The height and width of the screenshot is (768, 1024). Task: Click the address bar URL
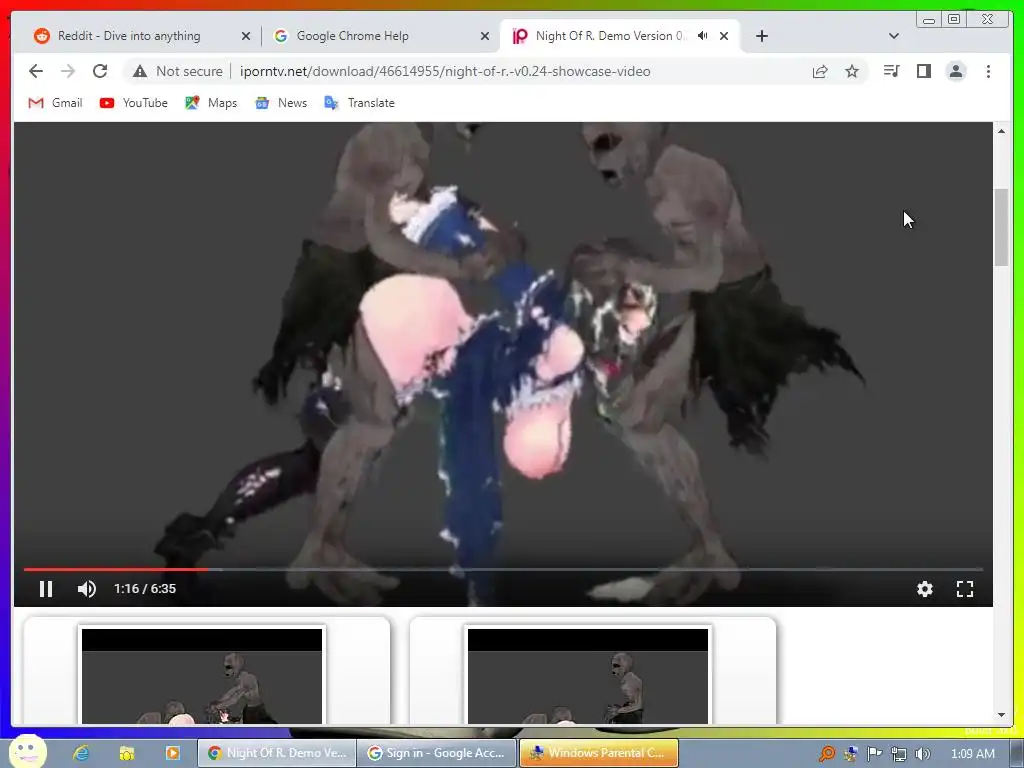pyautogui.click(x=445, y=71)
